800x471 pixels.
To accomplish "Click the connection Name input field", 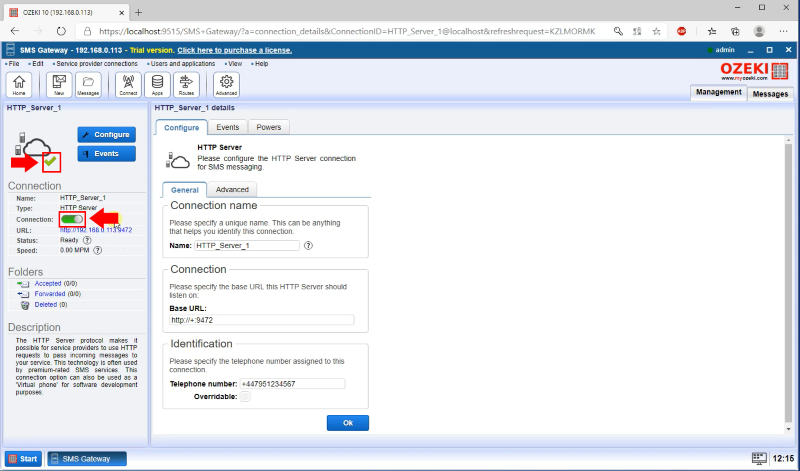I will click(247, 245).
